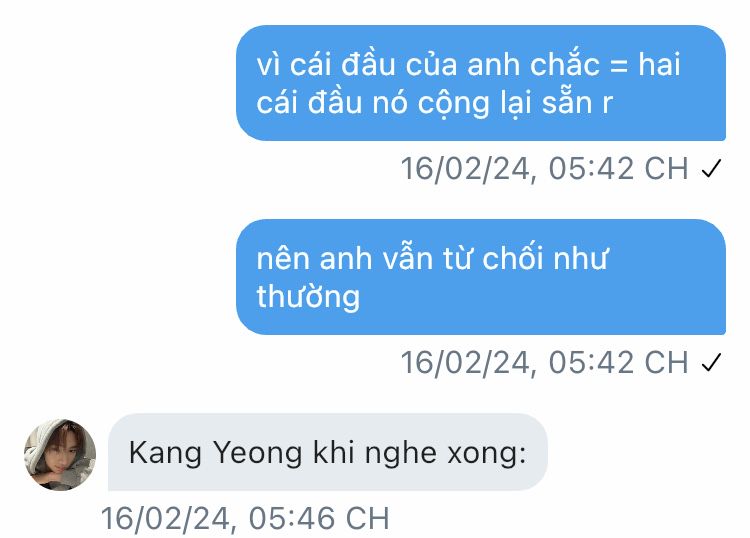The height and width of the screenshot is (538, 750).
Task: Click the name 'Kang Yeong' in the grey message
Action: pos(215,453)
